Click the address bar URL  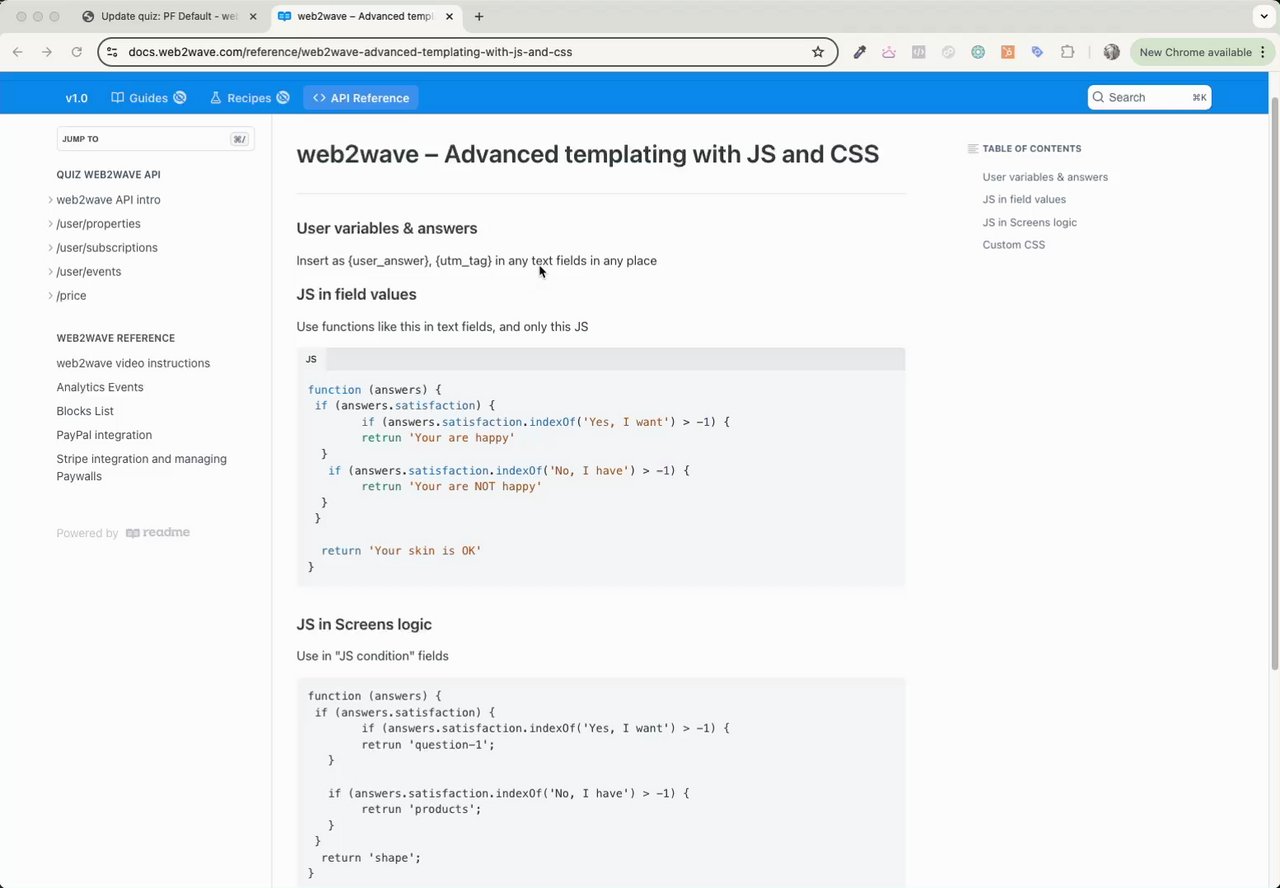pyautogui.click(x=350, y=52)
